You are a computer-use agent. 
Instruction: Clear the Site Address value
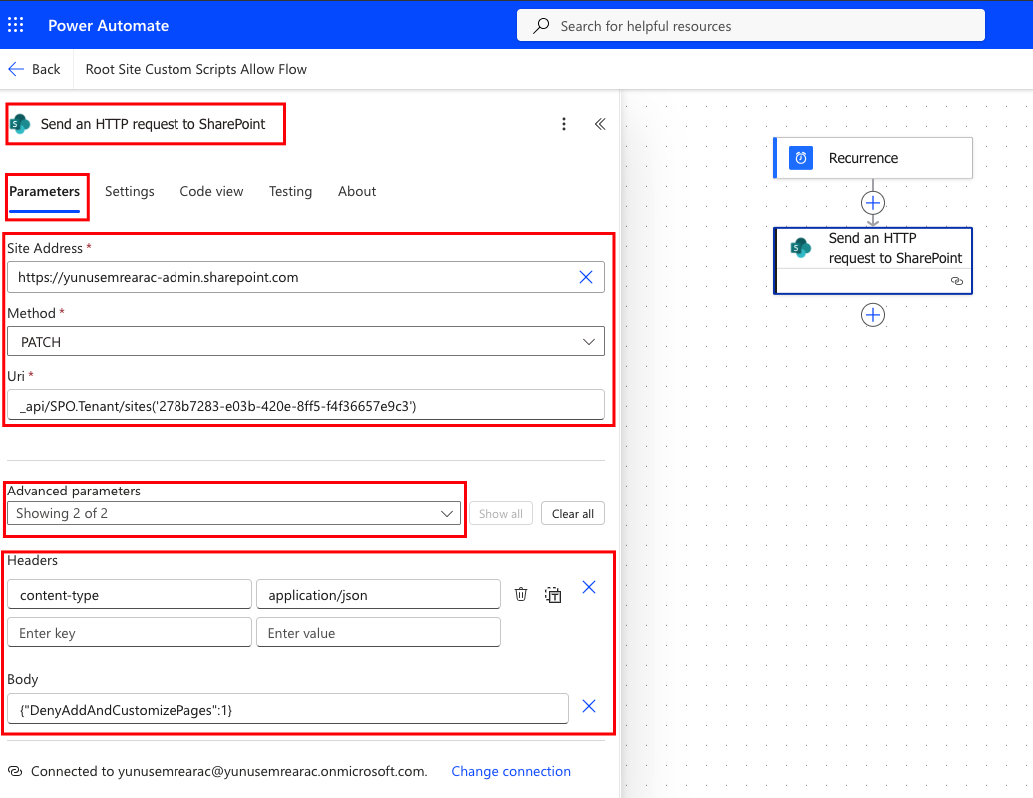click(586, 277)
